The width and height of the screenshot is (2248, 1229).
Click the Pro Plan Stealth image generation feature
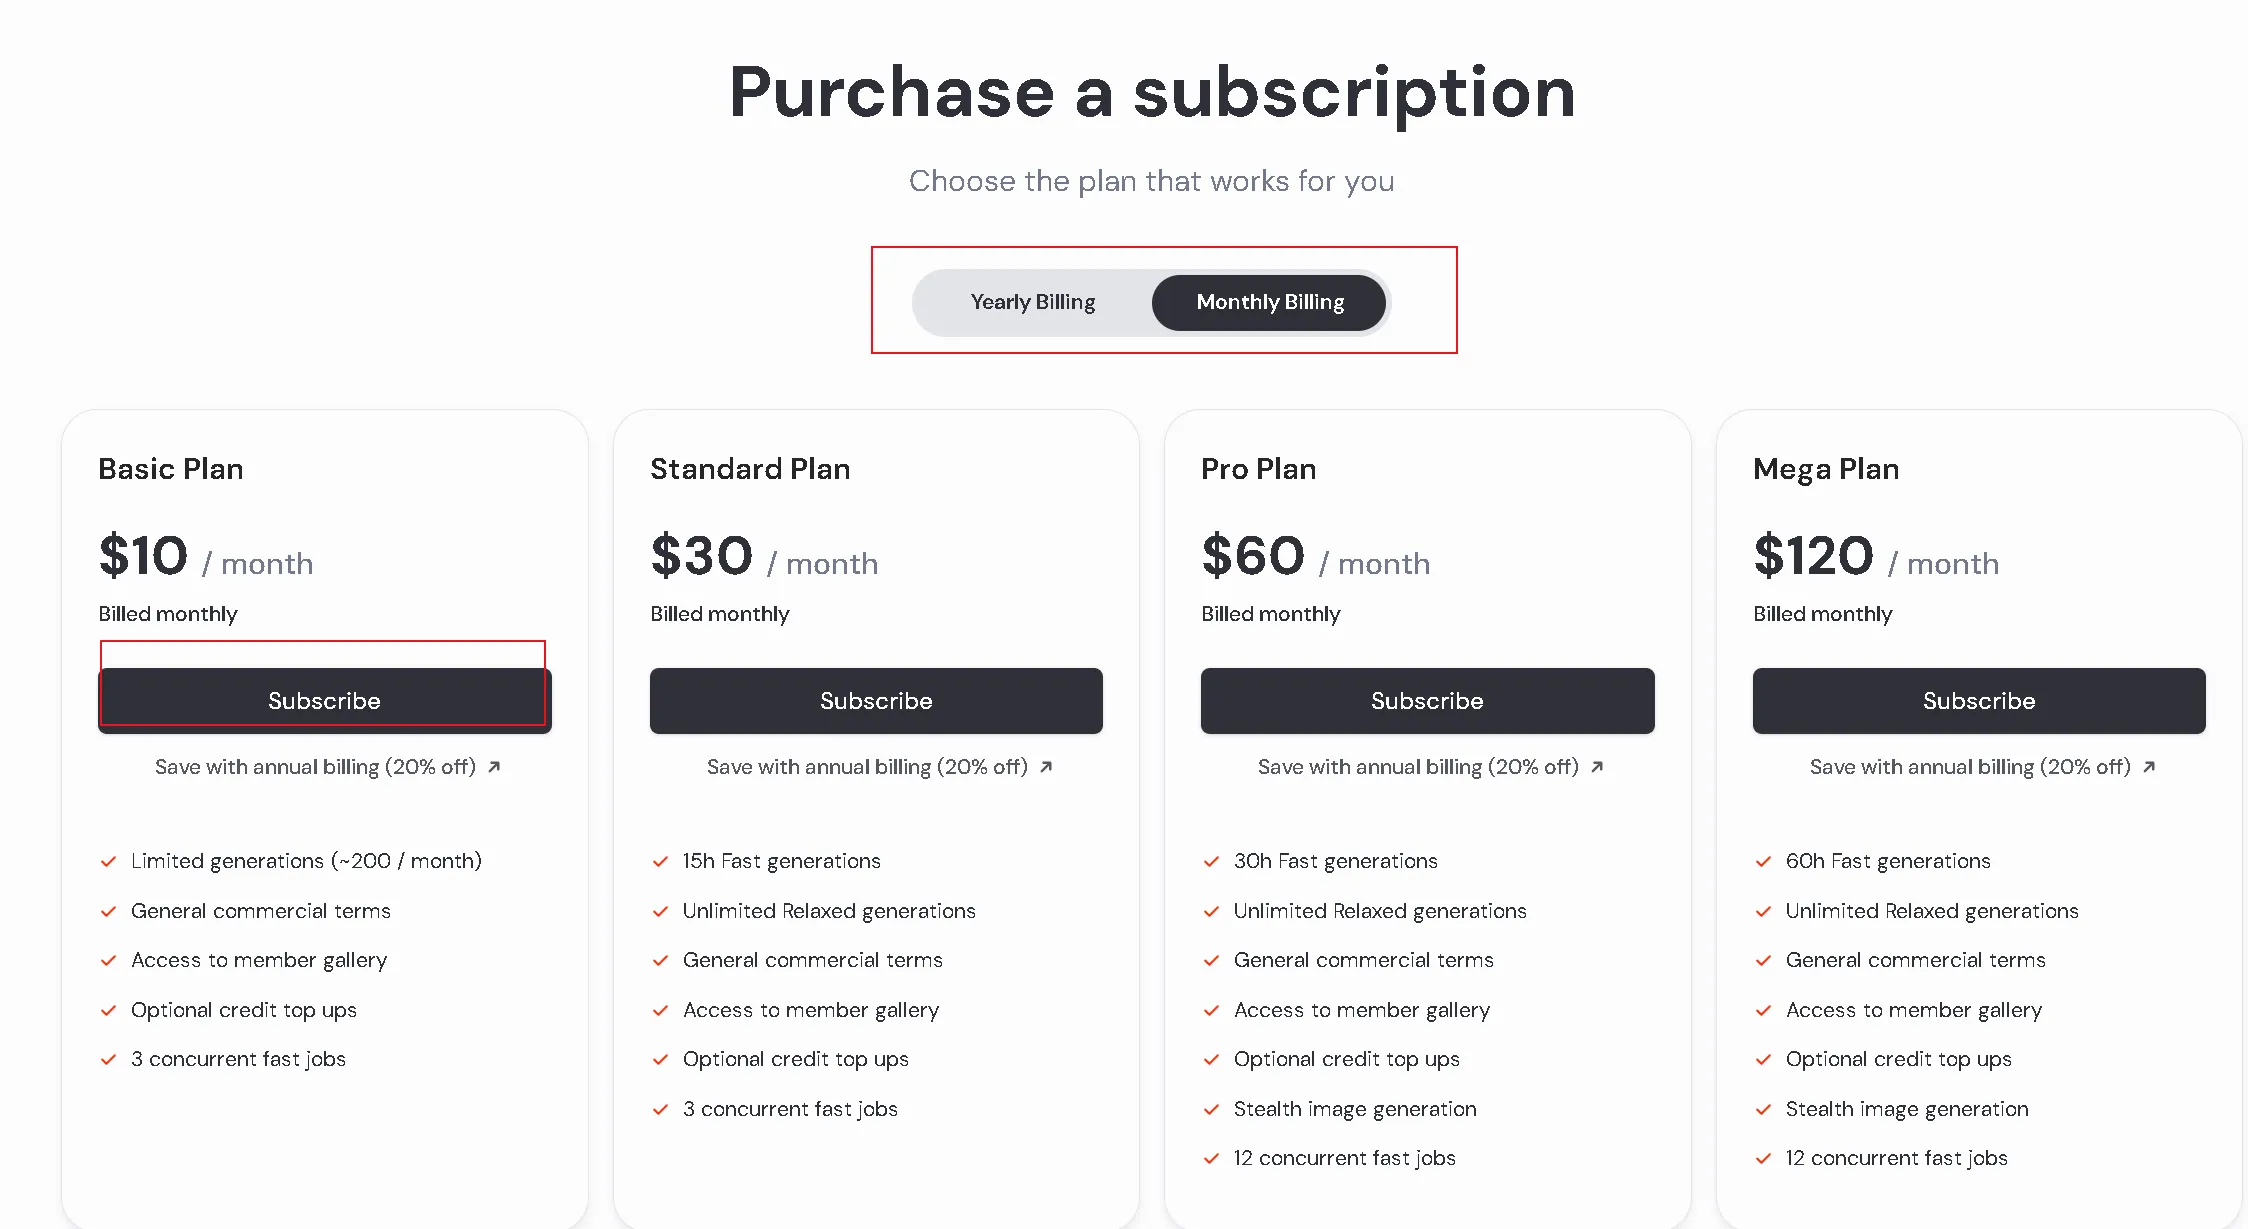pyautogui.click(x=1354, y=1109)
